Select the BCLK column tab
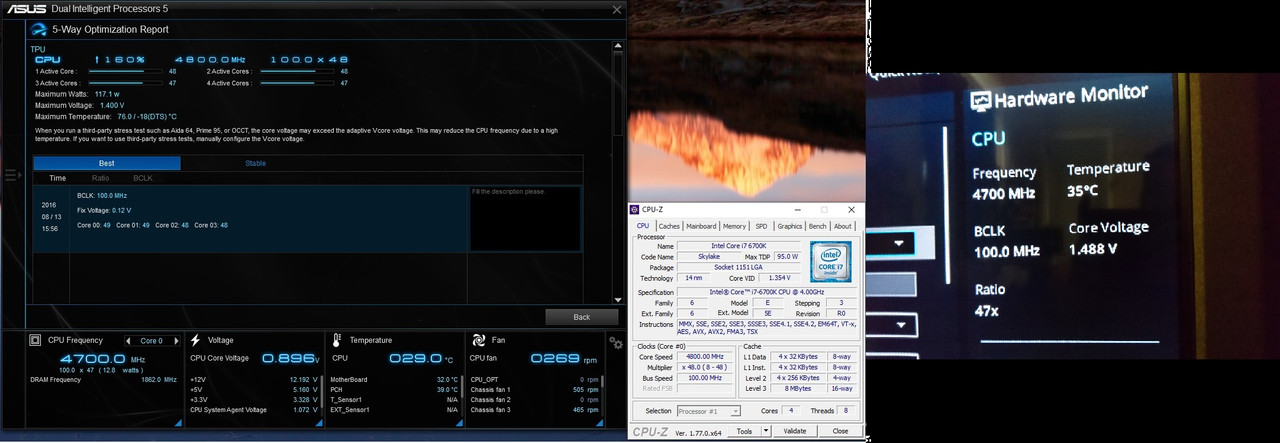Image resolution: width=1280 pixels, height=443 pixels. [143, 178]
